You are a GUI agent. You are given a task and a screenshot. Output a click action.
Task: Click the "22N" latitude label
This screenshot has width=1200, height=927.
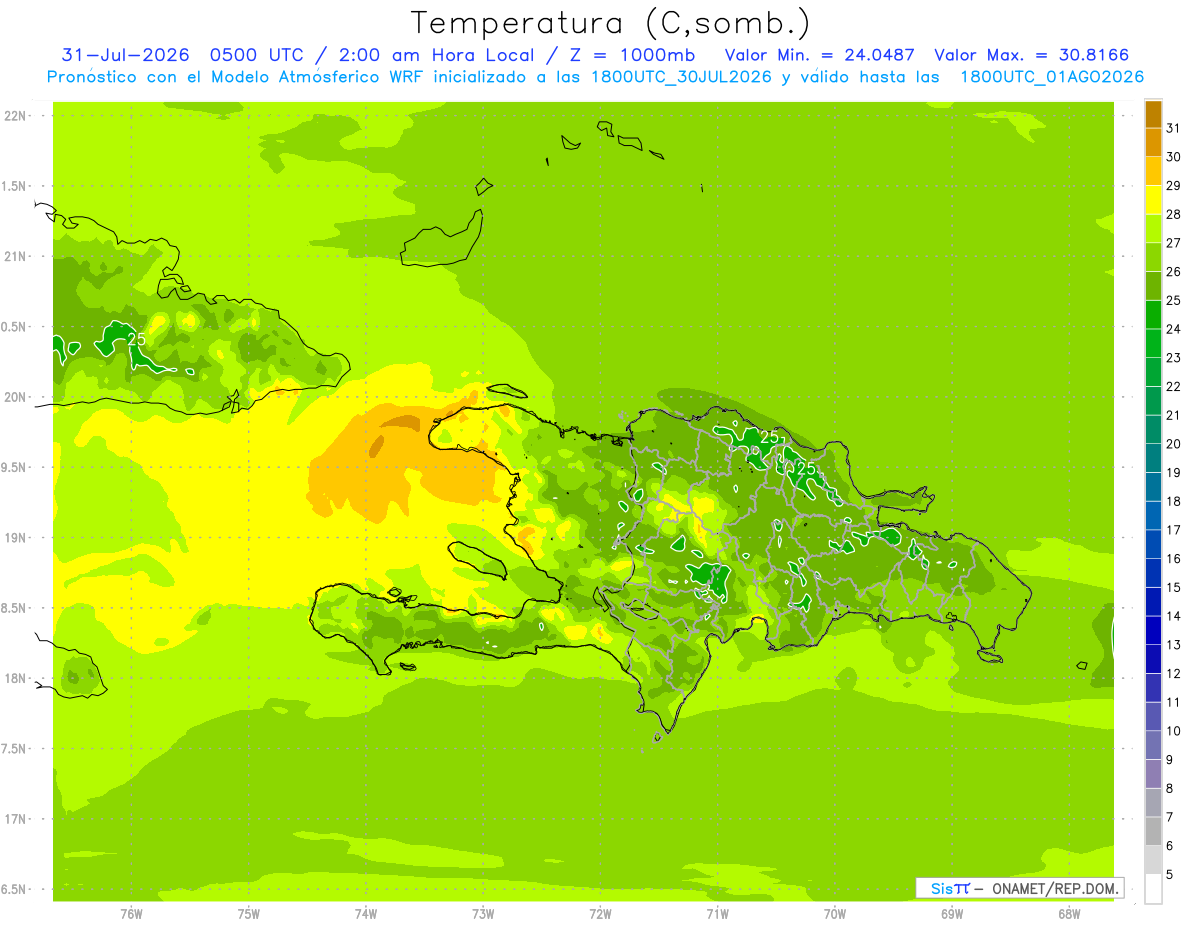(15, 116)
